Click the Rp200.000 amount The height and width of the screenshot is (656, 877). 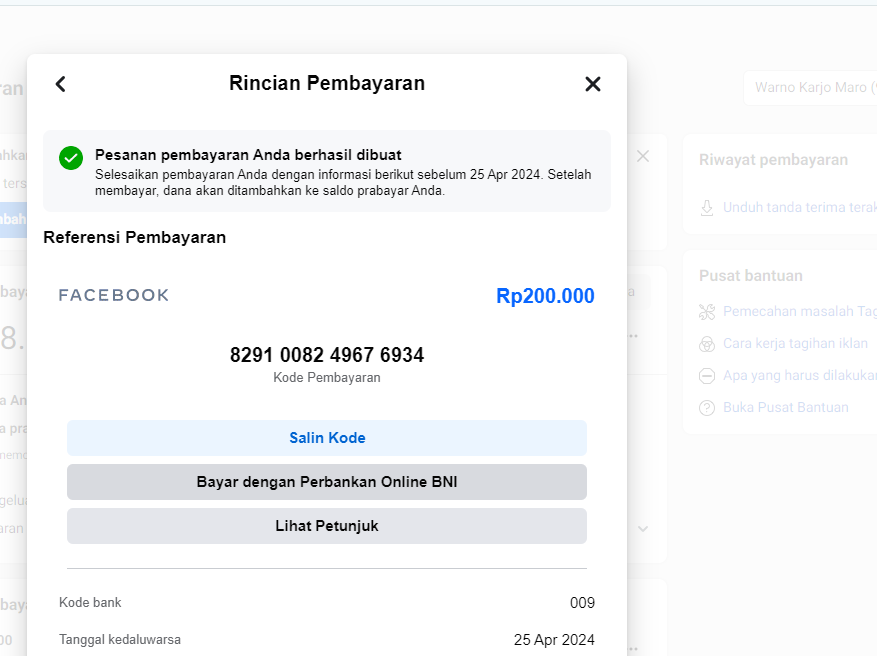545,296
